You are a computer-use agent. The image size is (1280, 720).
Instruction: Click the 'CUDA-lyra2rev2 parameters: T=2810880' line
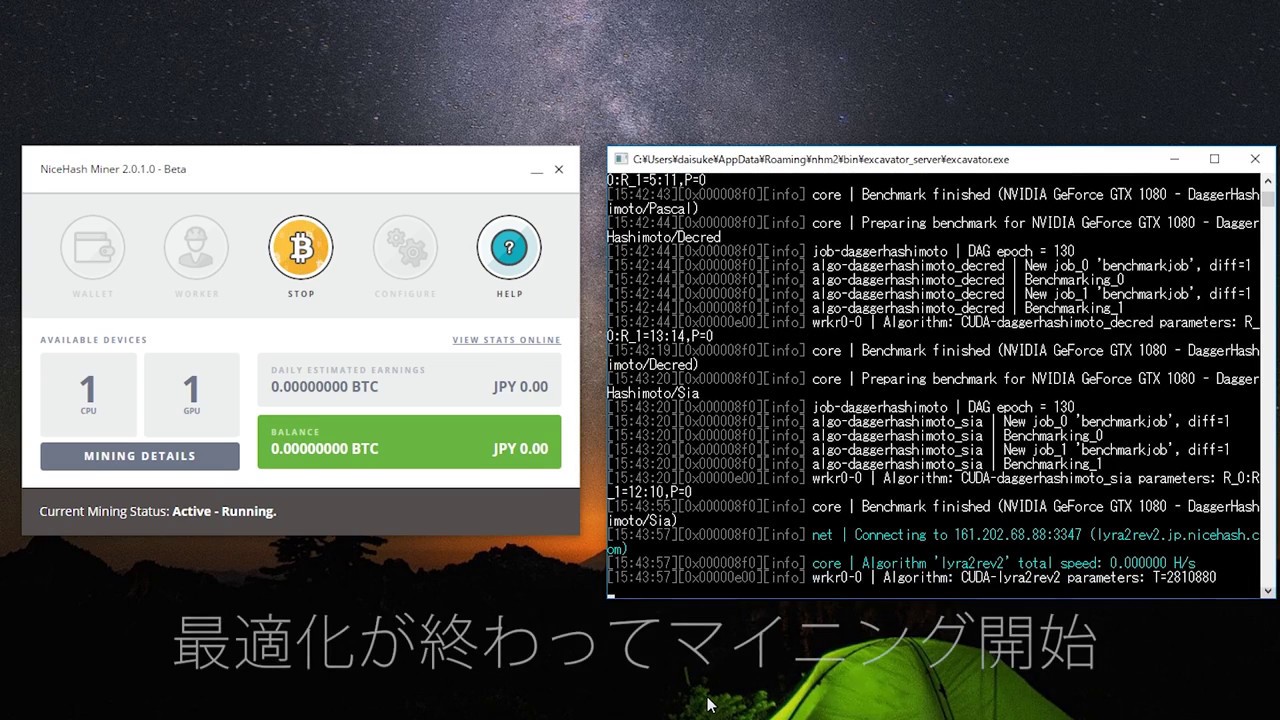(x=911, y=578)
